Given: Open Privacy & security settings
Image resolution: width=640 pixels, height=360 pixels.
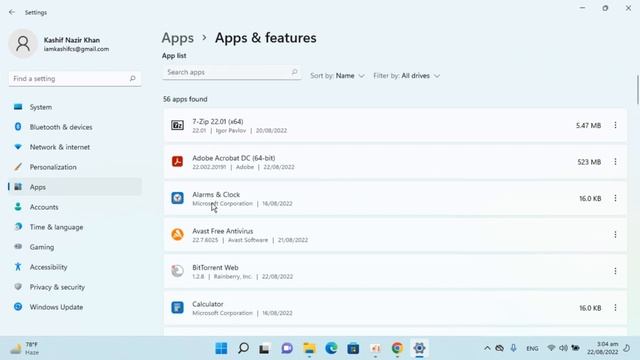Looking at the screenshot, I should pyautogui.click(x=75, y=287).
